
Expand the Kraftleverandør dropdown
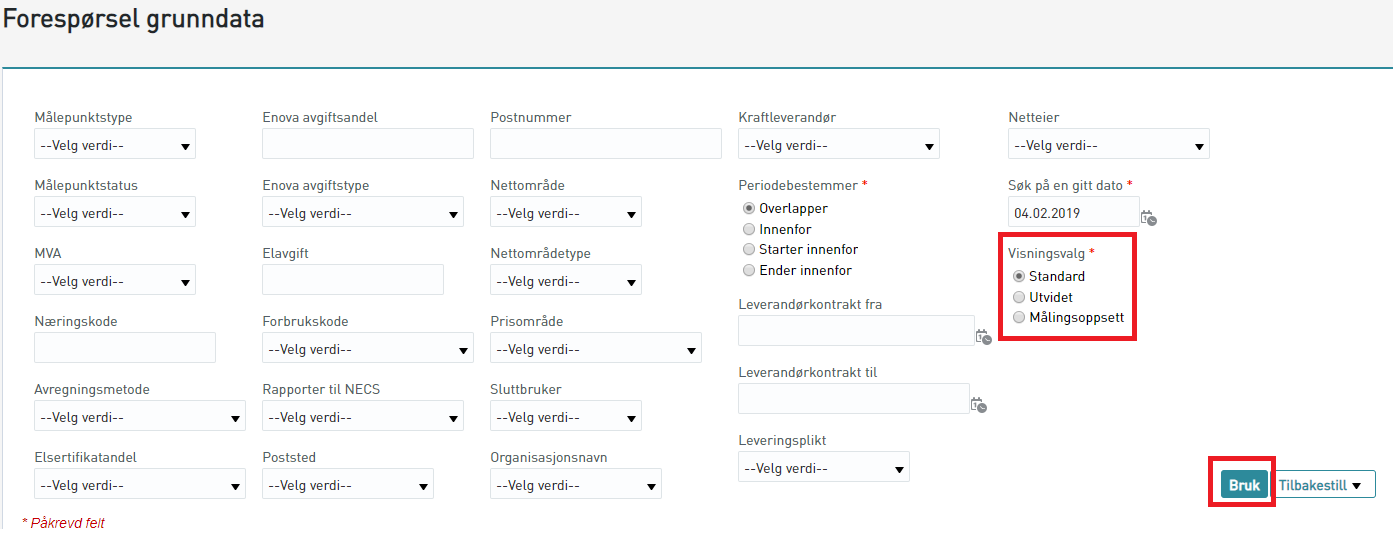click(839, 145)
